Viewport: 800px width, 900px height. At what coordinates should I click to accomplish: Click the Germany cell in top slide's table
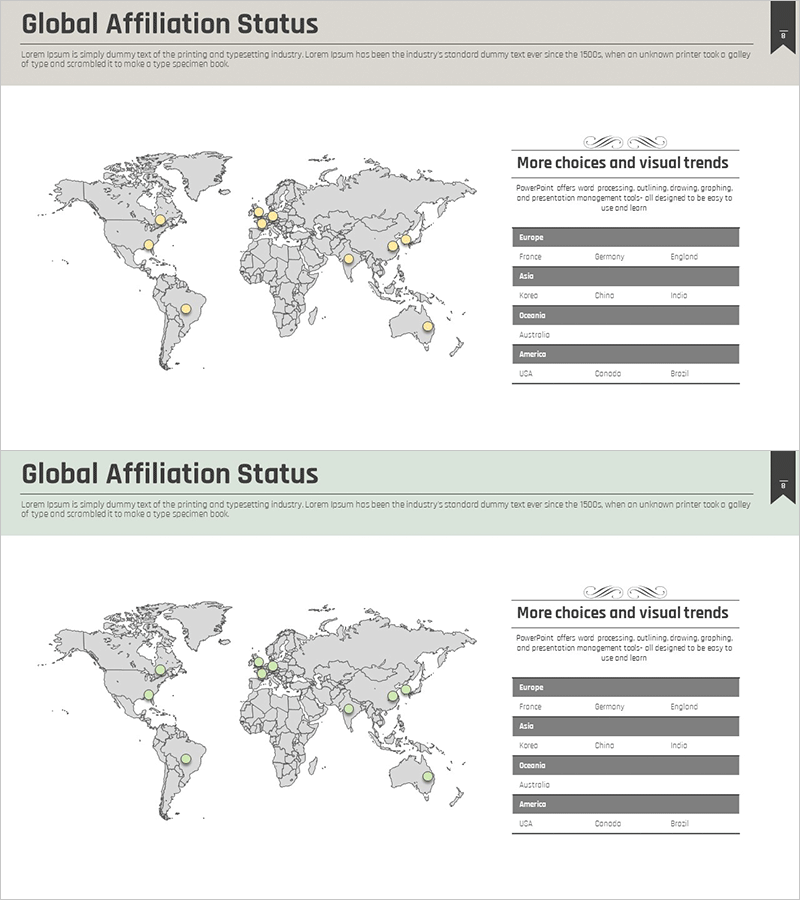609,257
